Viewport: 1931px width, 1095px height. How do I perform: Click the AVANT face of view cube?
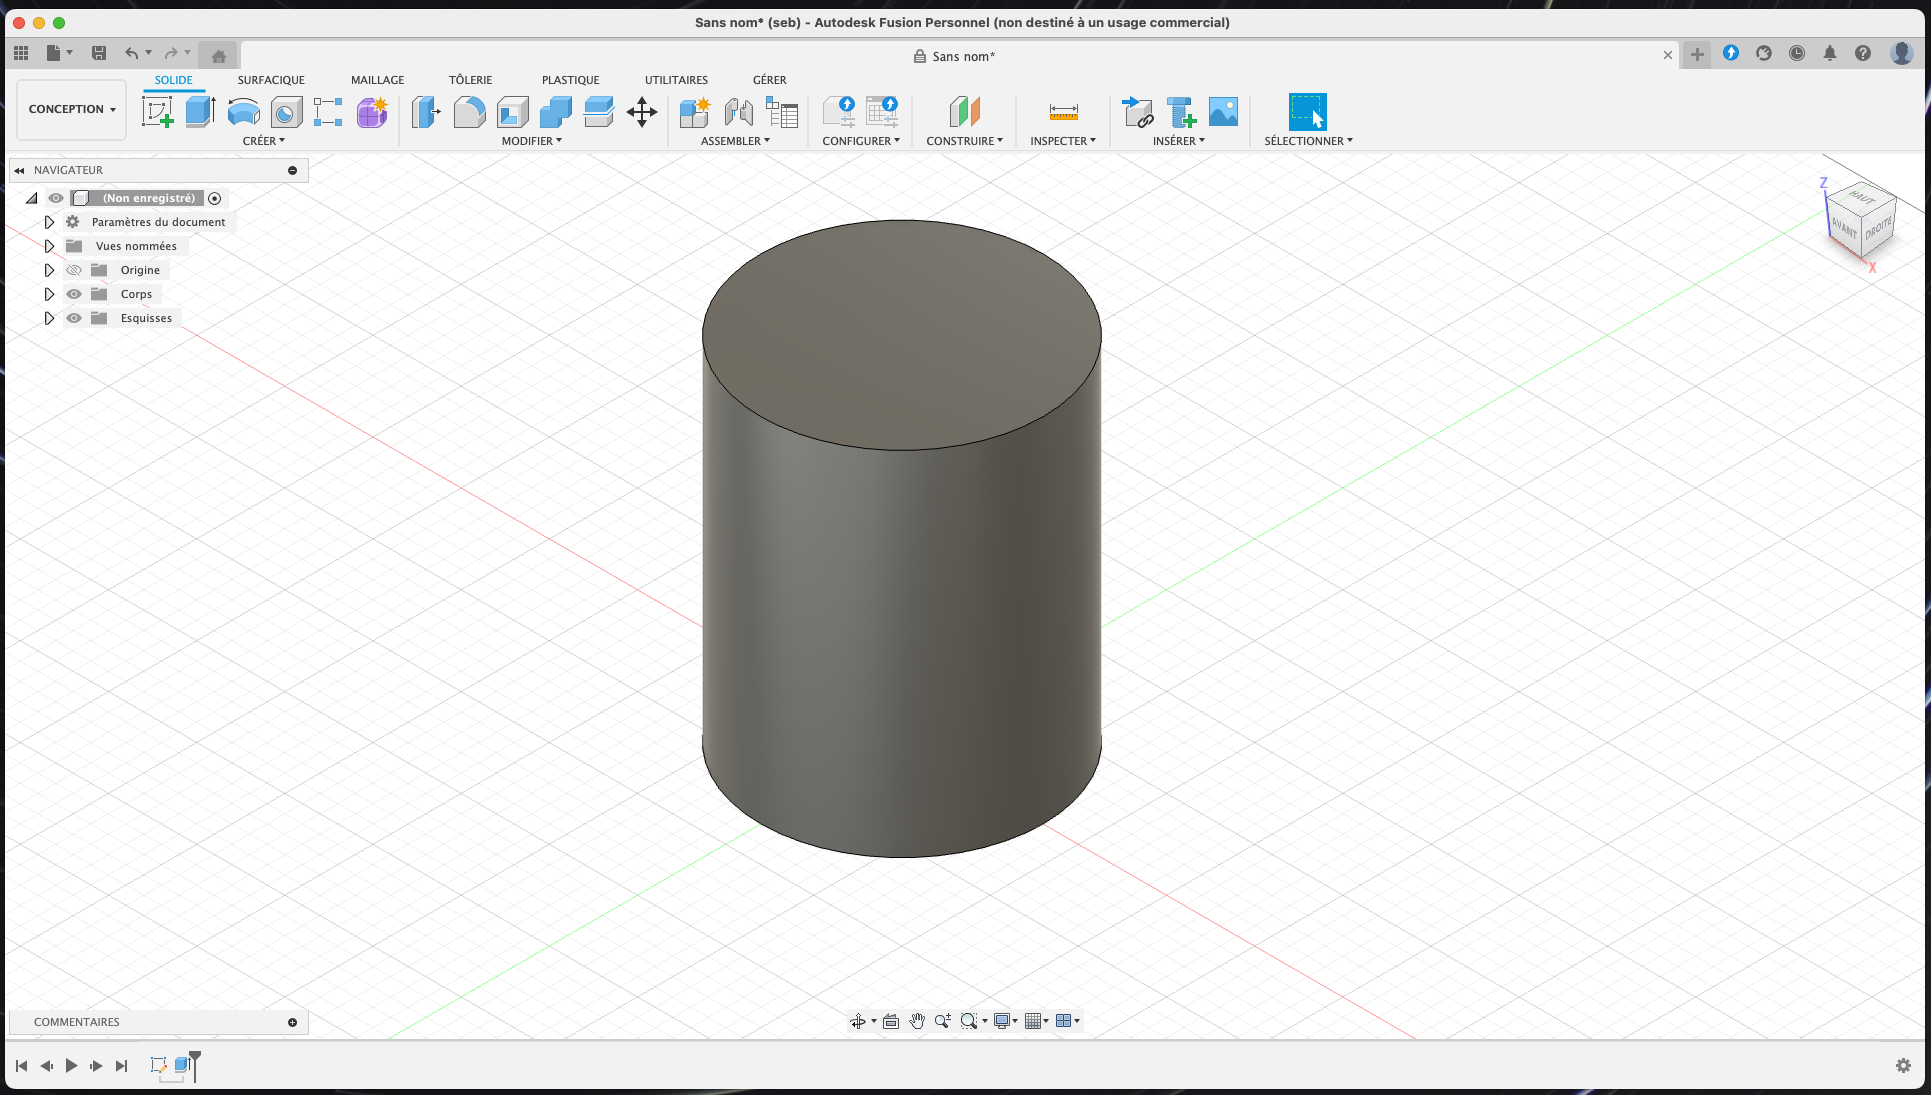click(x=1843, y=229)
